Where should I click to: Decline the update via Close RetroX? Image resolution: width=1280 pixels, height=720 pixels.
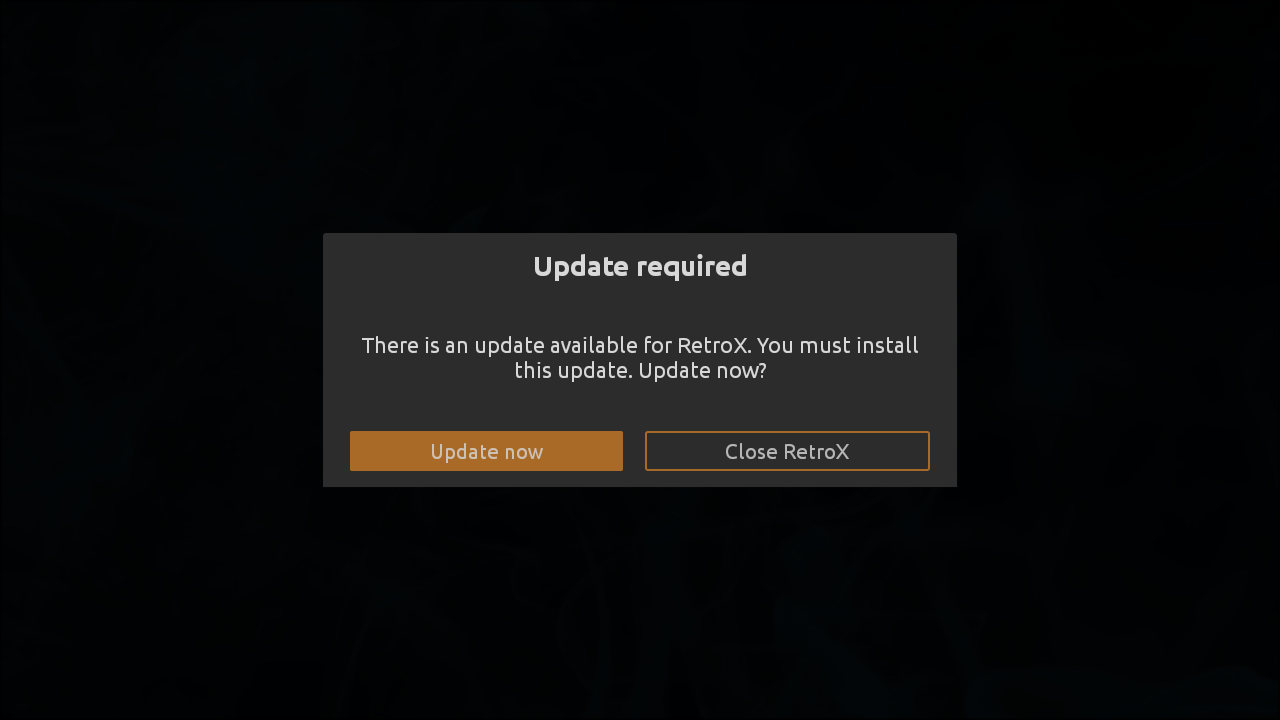787,451
